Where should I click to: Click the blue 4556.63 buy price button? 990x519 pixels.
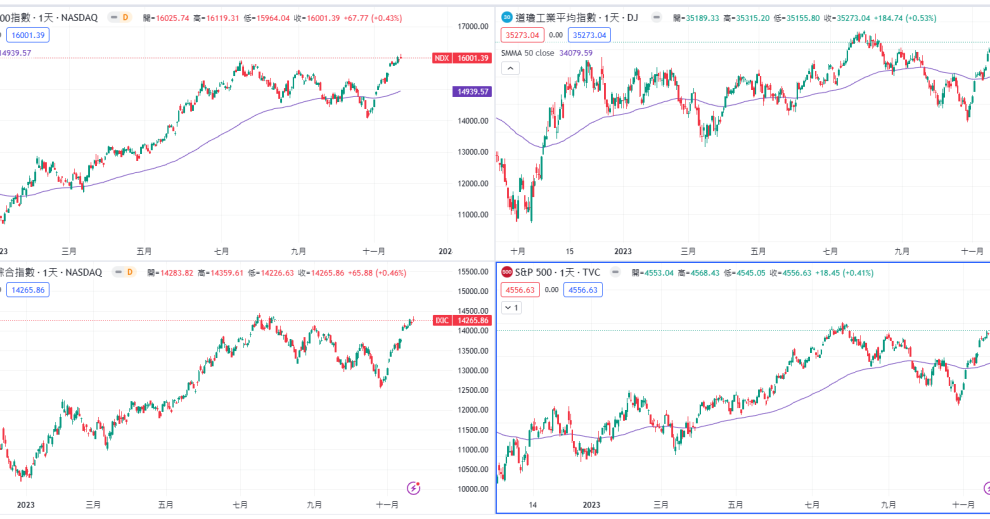point(583,290)
